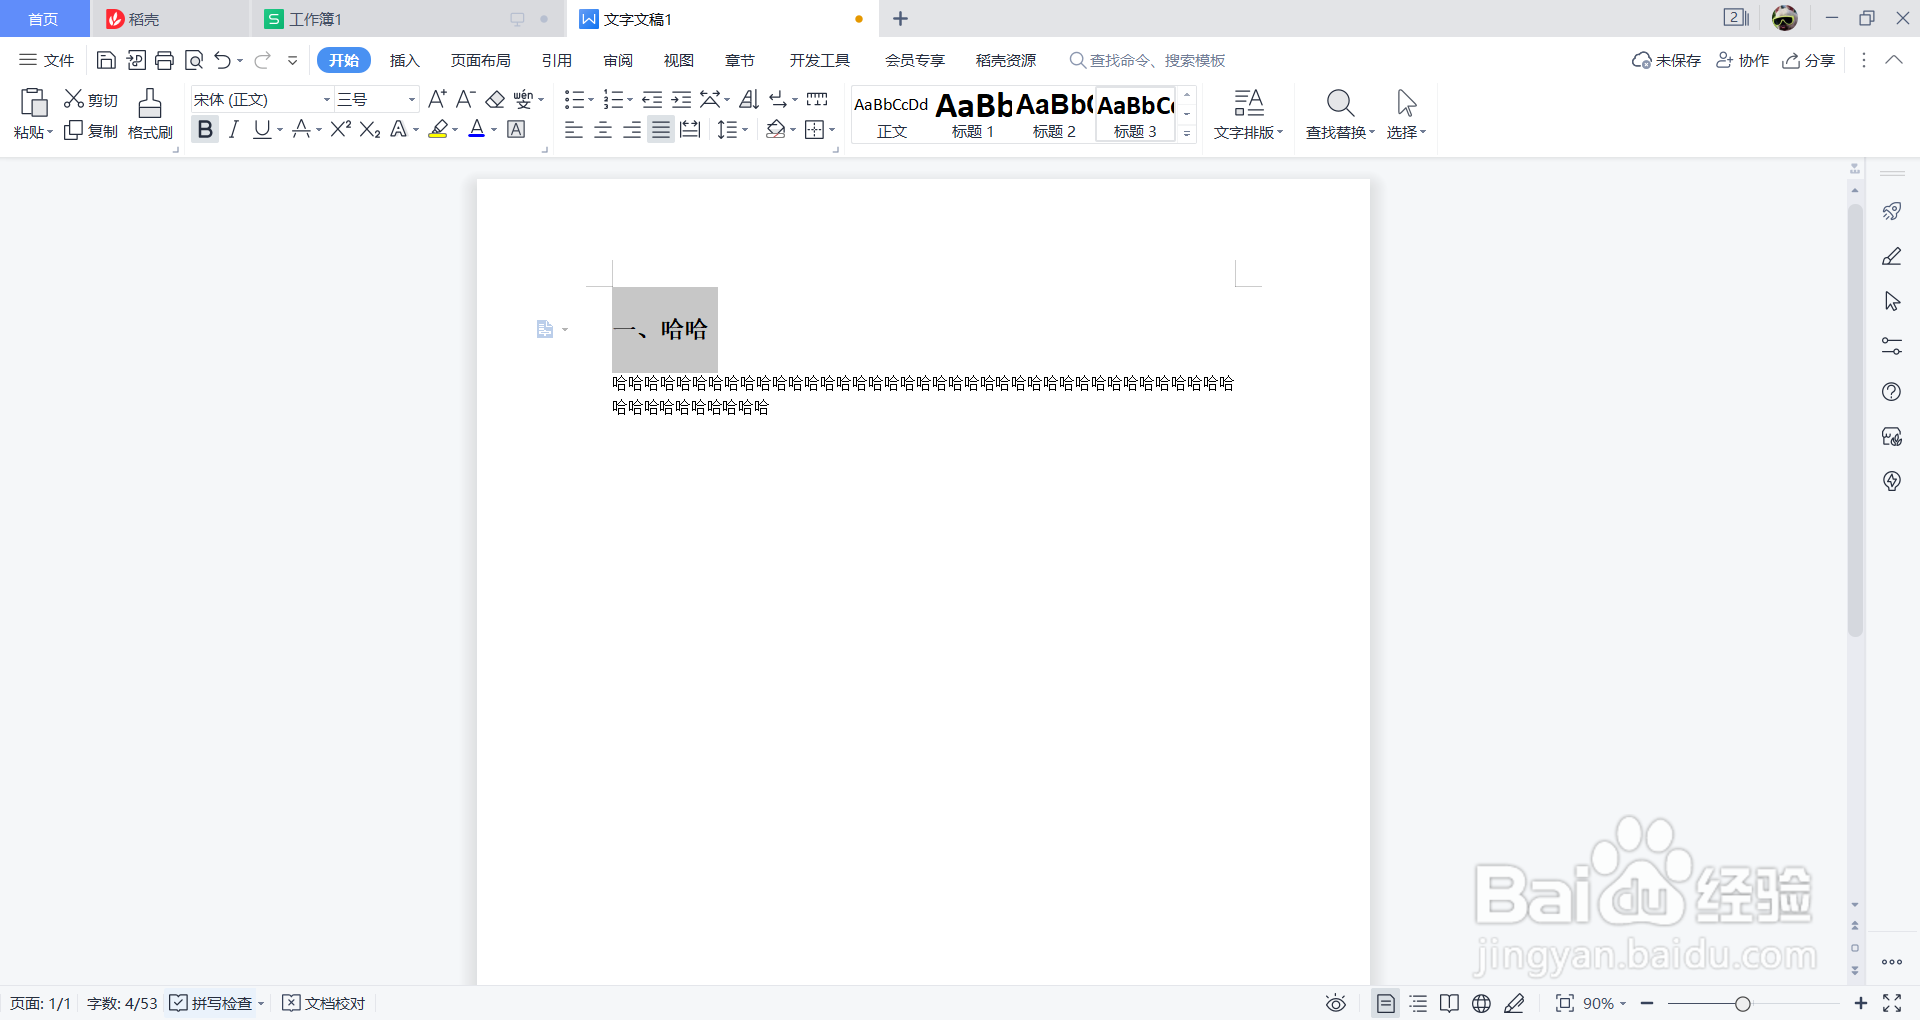Toggle eye protection mode in status bar
This screenshot has width=1920, height=1020.
click(x=1336, y=1003)
